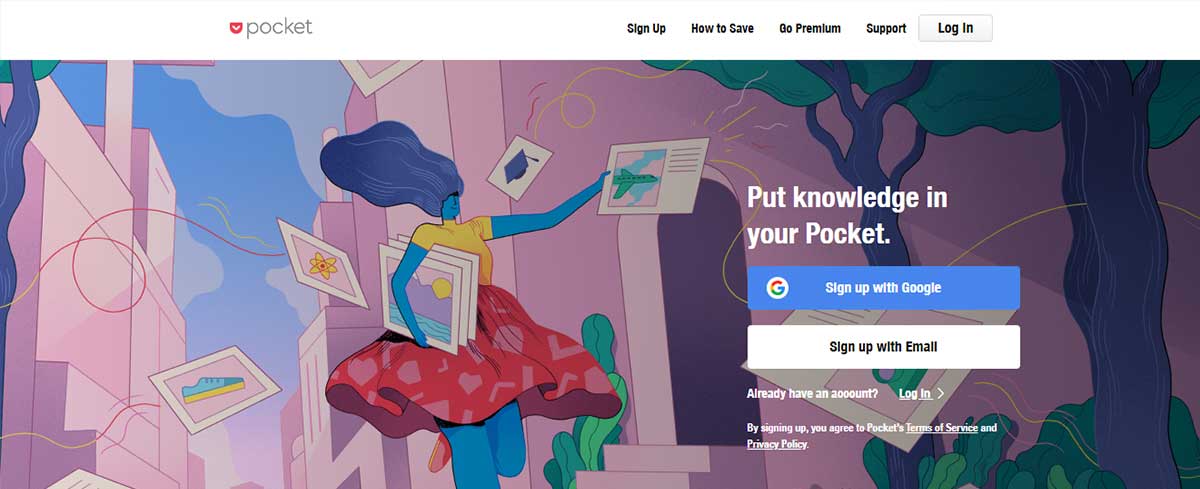Open the Privacy Policy link
Screen dimensions: 1200x489
pyautogui.click(x=776, y=443)
